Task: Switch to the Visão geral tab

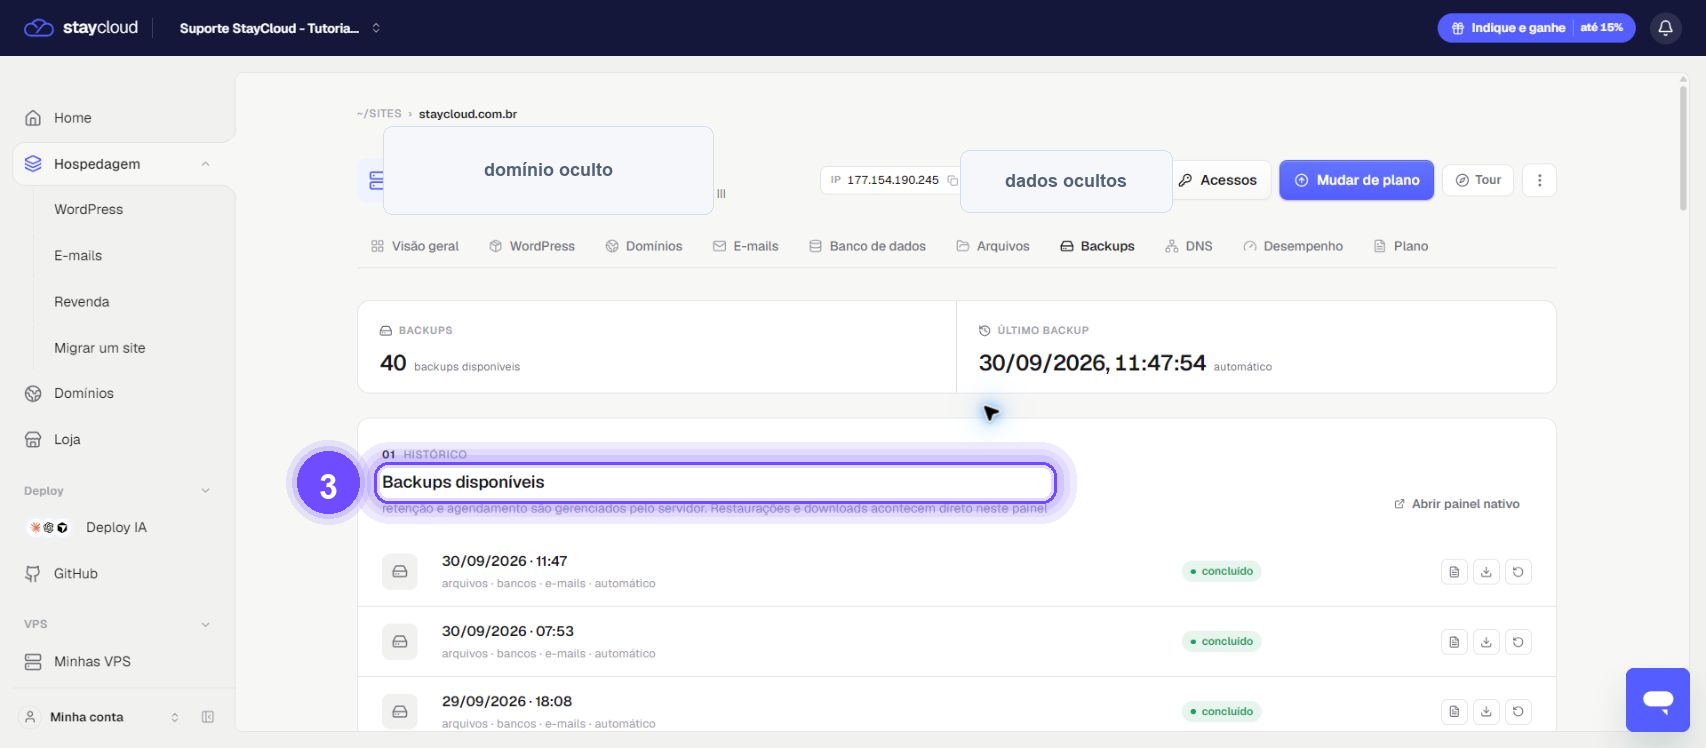Action: 415,246
